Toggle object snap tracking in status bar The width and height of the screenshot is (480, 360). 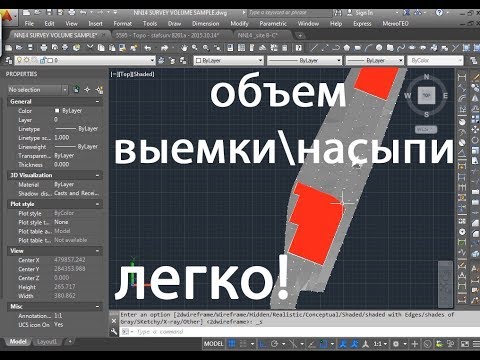pos(312,344)
